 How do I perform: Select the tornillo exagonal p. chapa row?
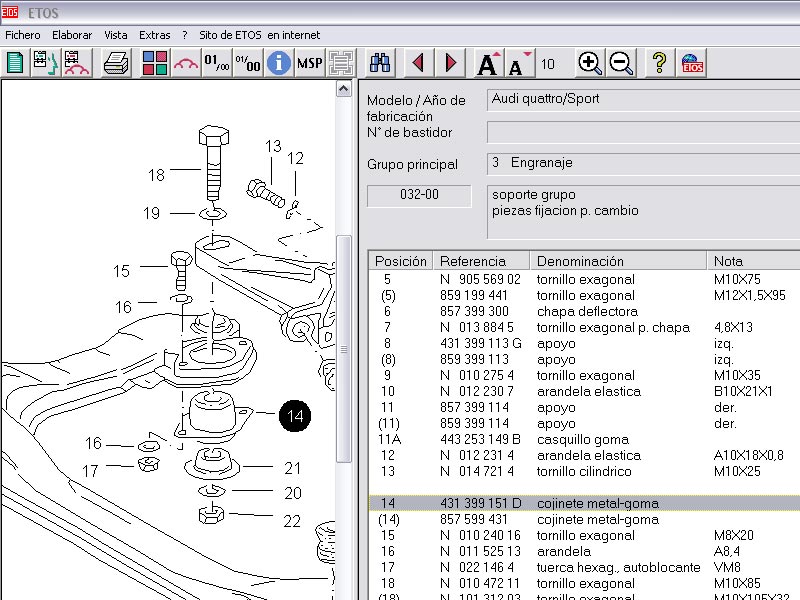pos(584,327)
